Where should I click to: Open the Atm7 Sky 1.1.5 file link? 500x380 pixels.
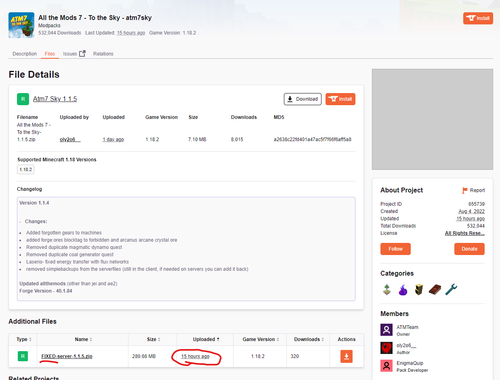(x=55, y=99)
